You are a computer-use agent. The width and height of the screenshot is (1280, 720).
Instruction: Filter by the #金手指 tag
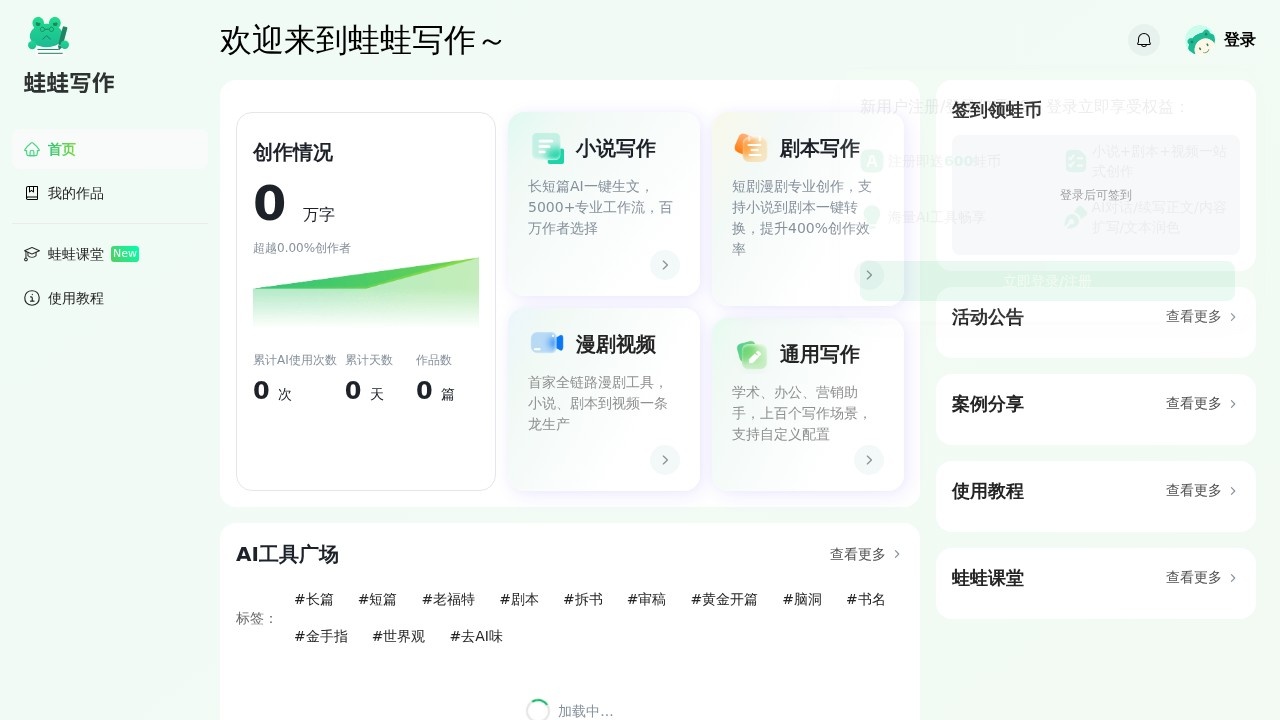[321, 636]
